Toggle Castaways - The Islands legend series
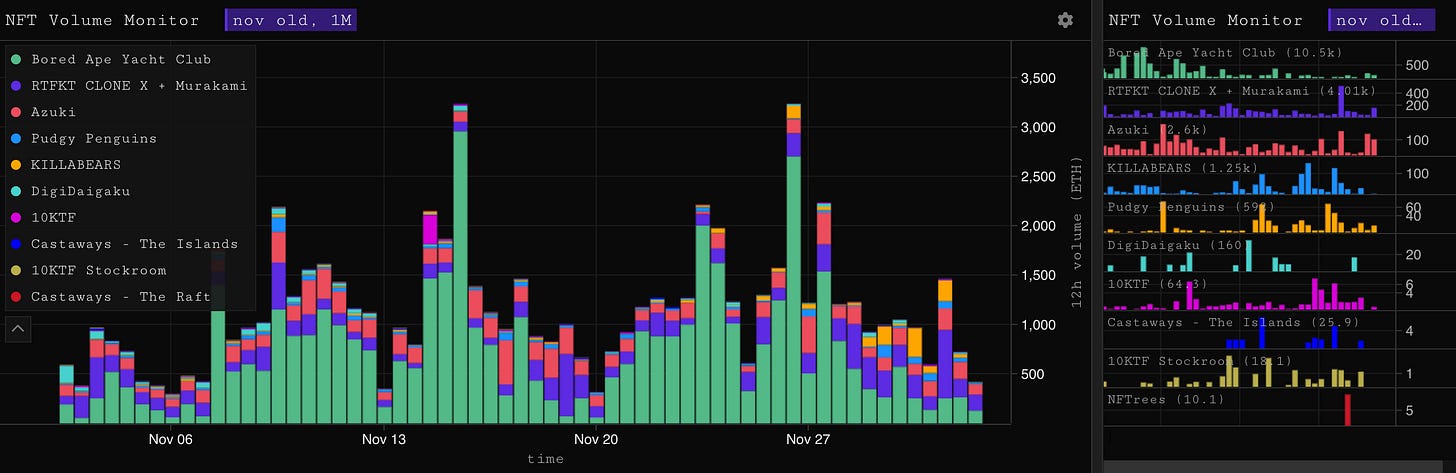The image size is (1456, 473). click(x=124, y=244)
